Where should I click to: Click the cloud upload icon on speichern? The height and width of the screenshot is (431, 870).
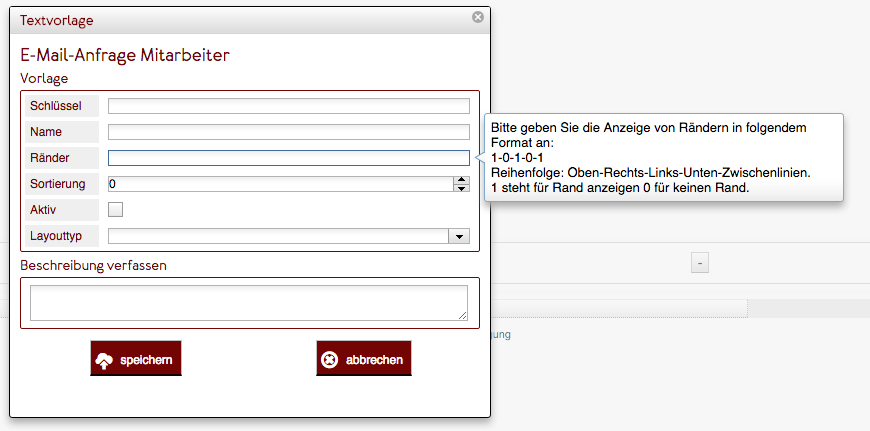[x=104, y=361]
